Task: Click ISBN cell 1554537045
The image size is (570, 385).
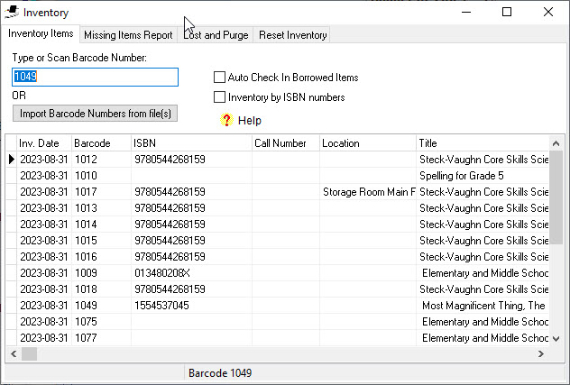Action: [192, 305]
